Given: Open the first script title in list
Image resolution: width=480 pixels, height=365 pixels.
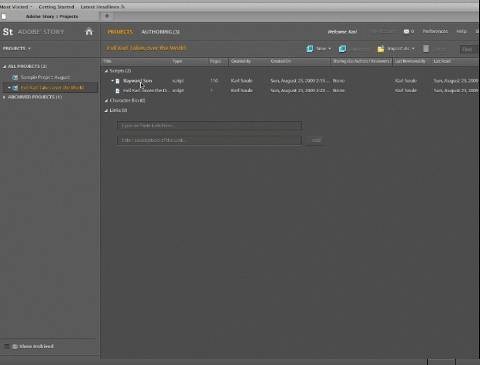Looking at the screenshot, I should pyautogui.click(x=137, y=81).
